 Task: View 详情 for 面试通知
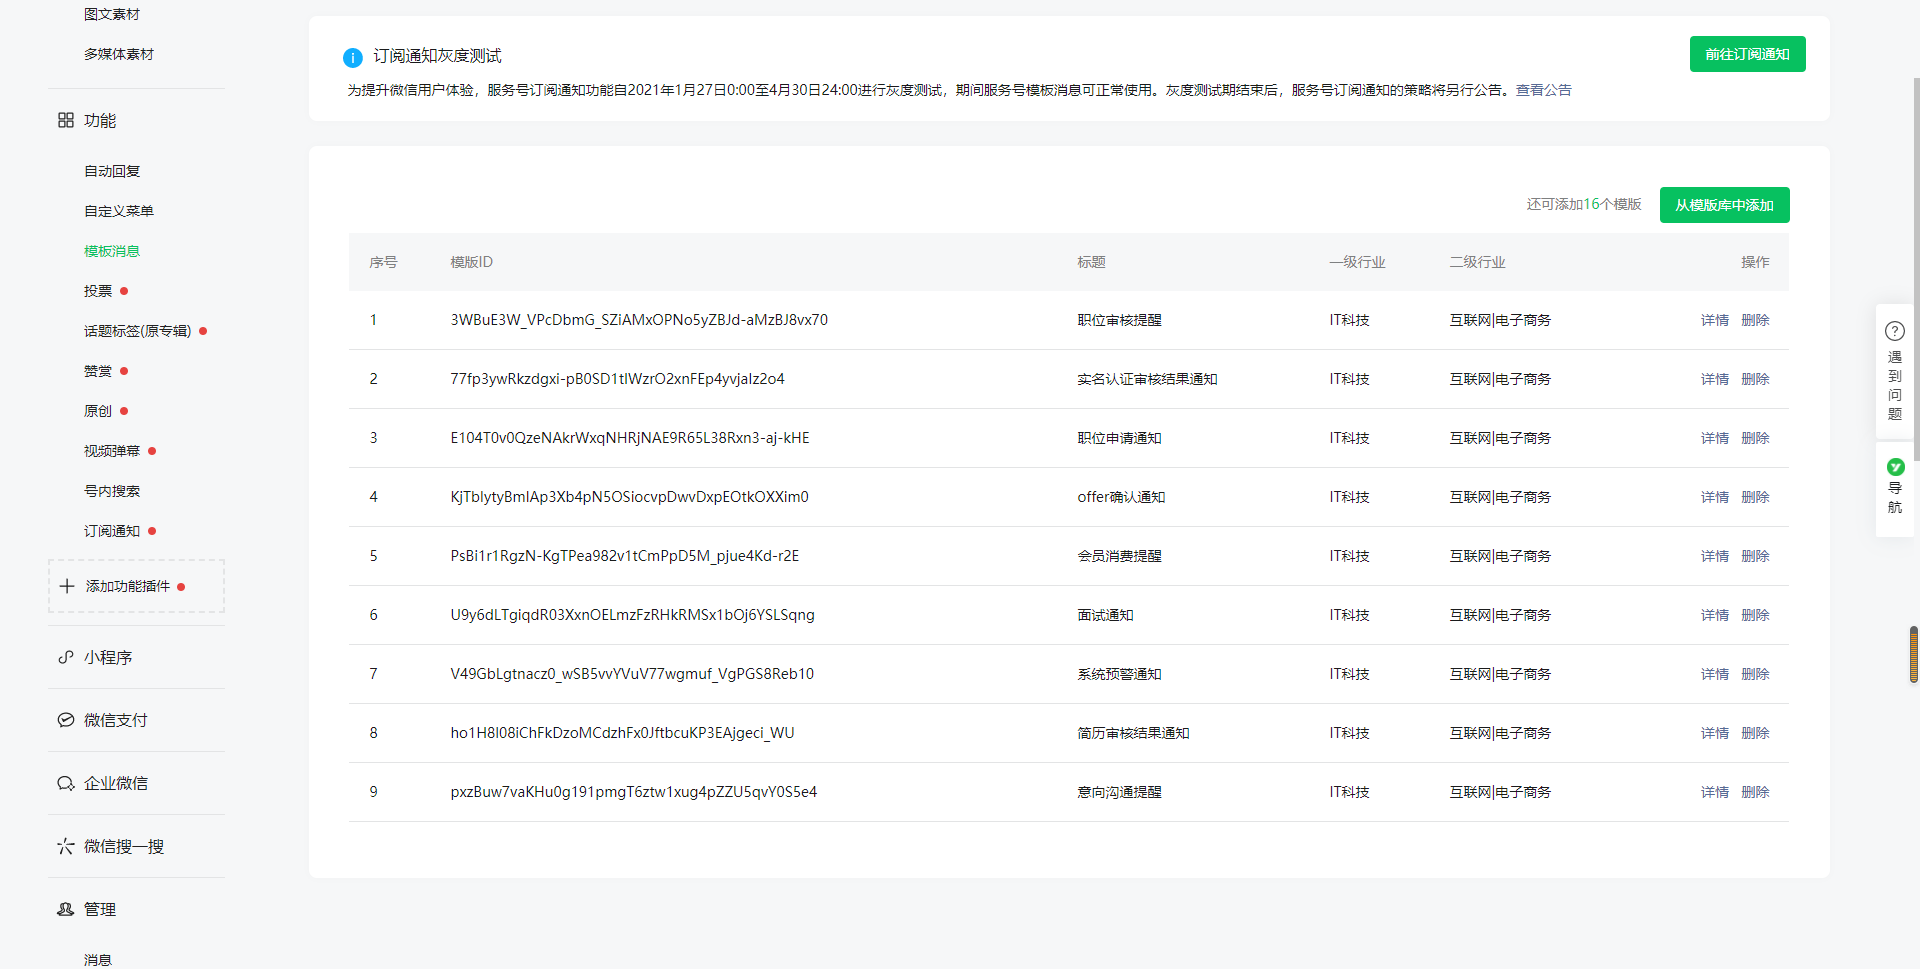pyautogui.click(x=1715, y=615)
